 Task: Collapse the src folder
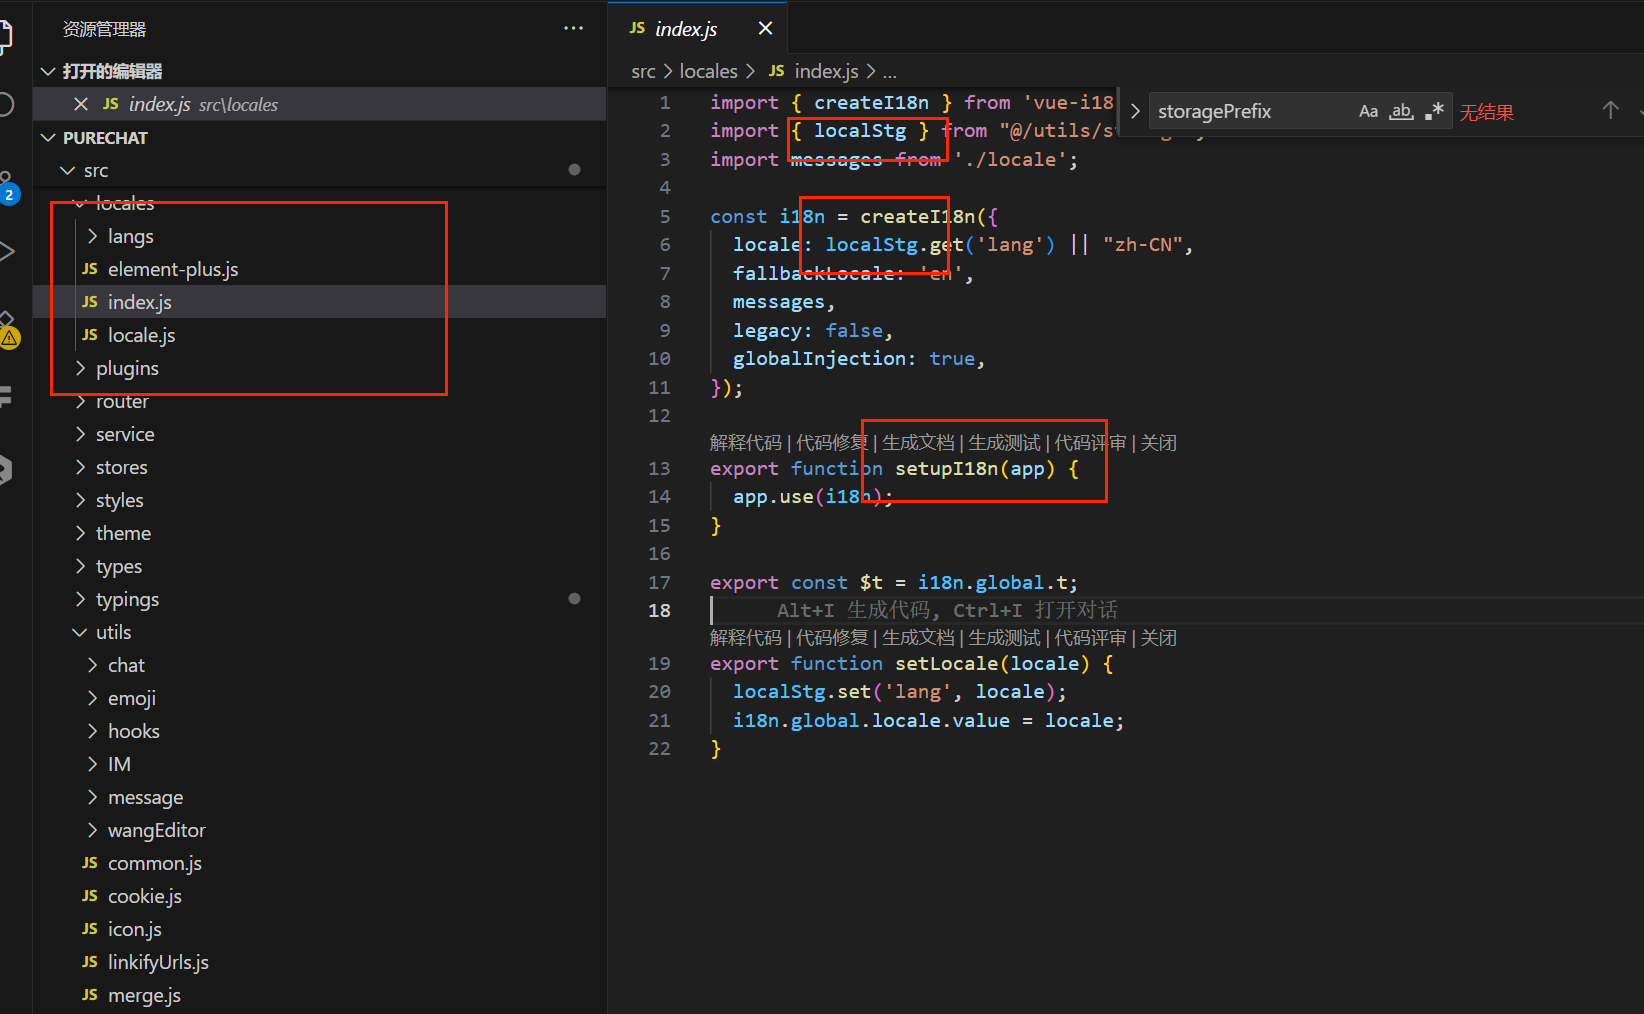tap(68, 170)
